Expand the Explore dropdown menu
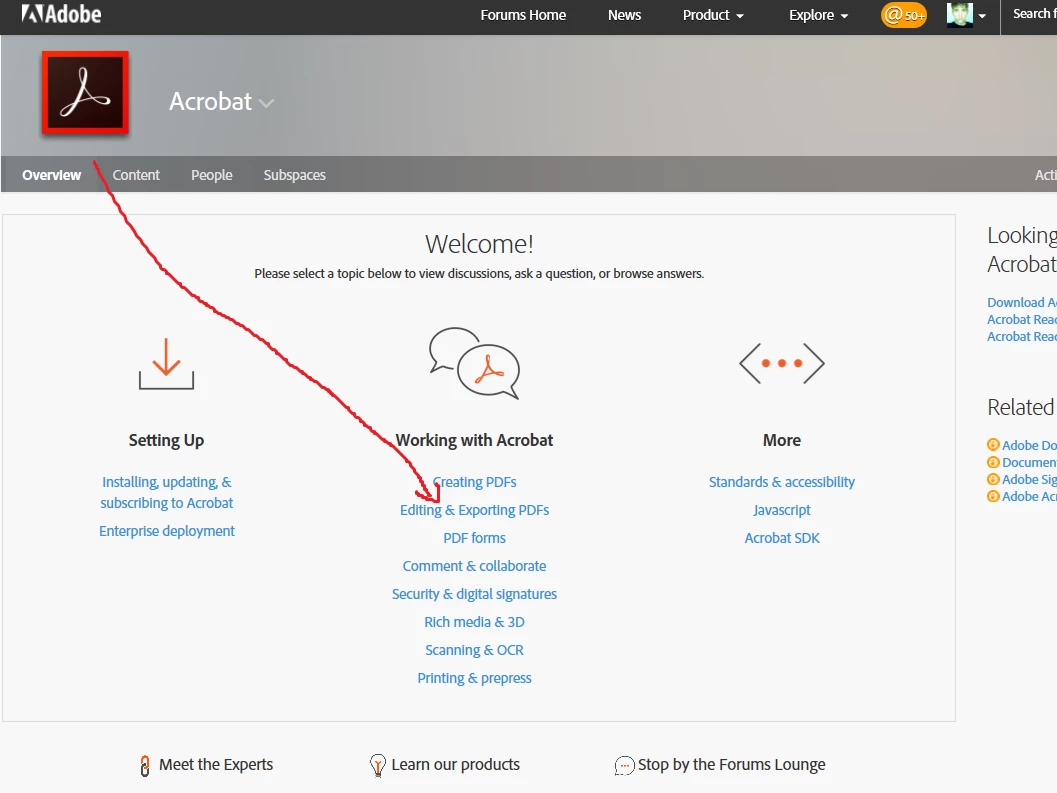 pyautogui.click(x=818, y=15)
